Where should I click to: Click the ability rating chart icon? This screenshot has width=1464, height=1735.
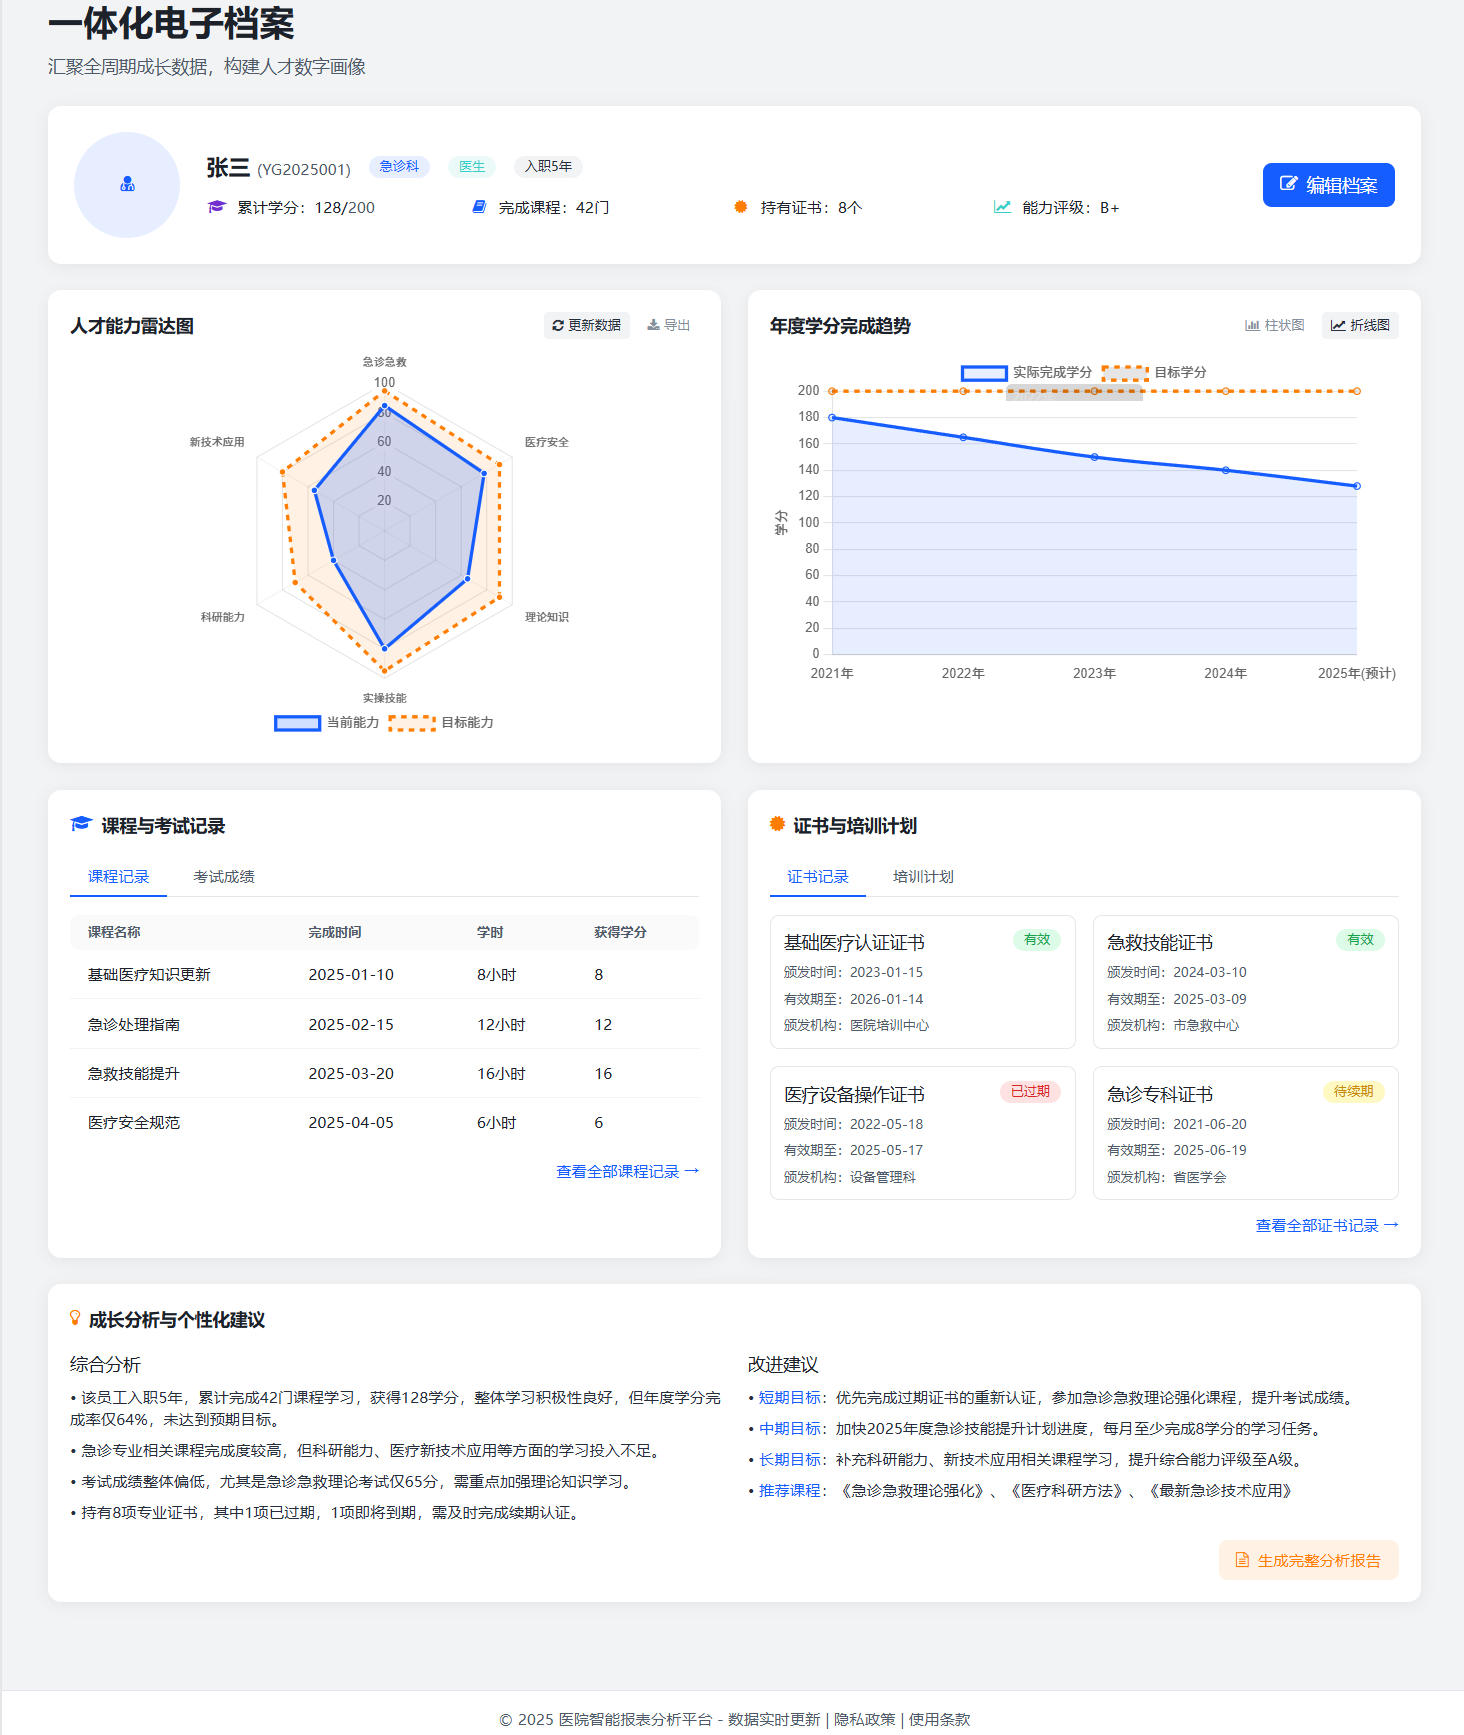point(1002,207)
